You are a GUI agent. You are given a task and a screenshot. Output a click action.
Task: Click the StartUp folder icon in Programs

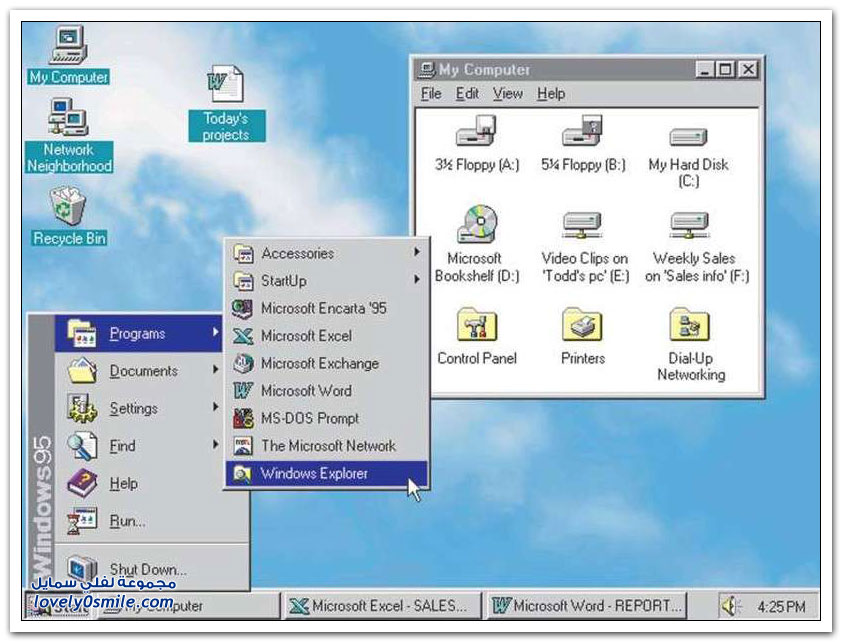(243, 280)
